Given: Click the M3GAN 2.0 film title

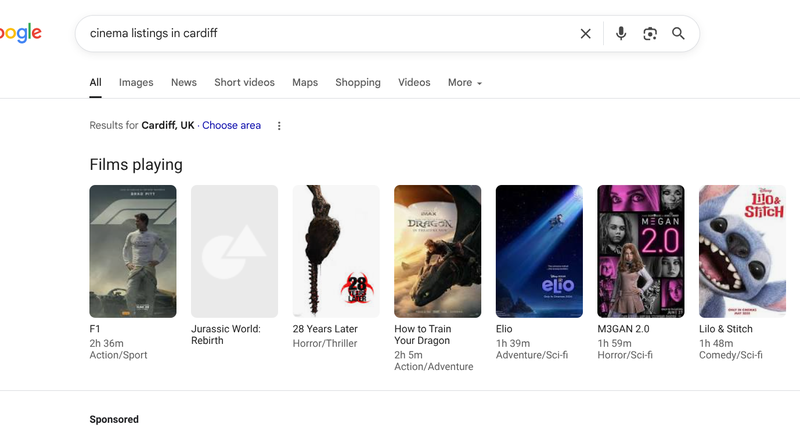Looking at the screenshot, I should pos(623,329).
